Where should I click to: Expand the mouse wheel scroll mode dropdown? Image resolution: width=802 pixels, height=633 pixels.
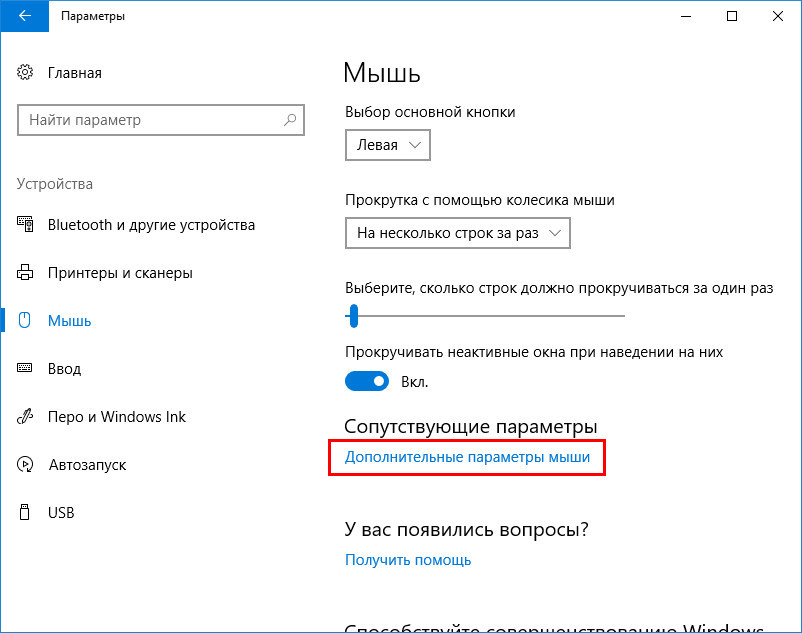(x=458, y=233)
